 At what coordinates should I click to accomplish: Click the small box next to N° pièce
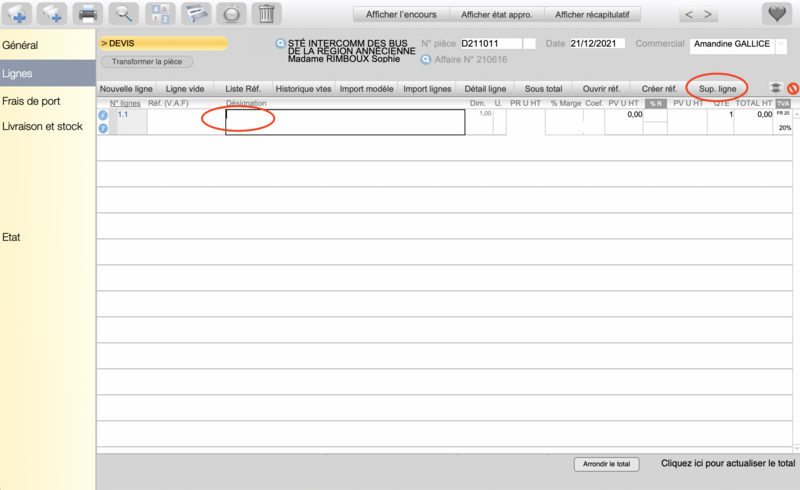530,44
